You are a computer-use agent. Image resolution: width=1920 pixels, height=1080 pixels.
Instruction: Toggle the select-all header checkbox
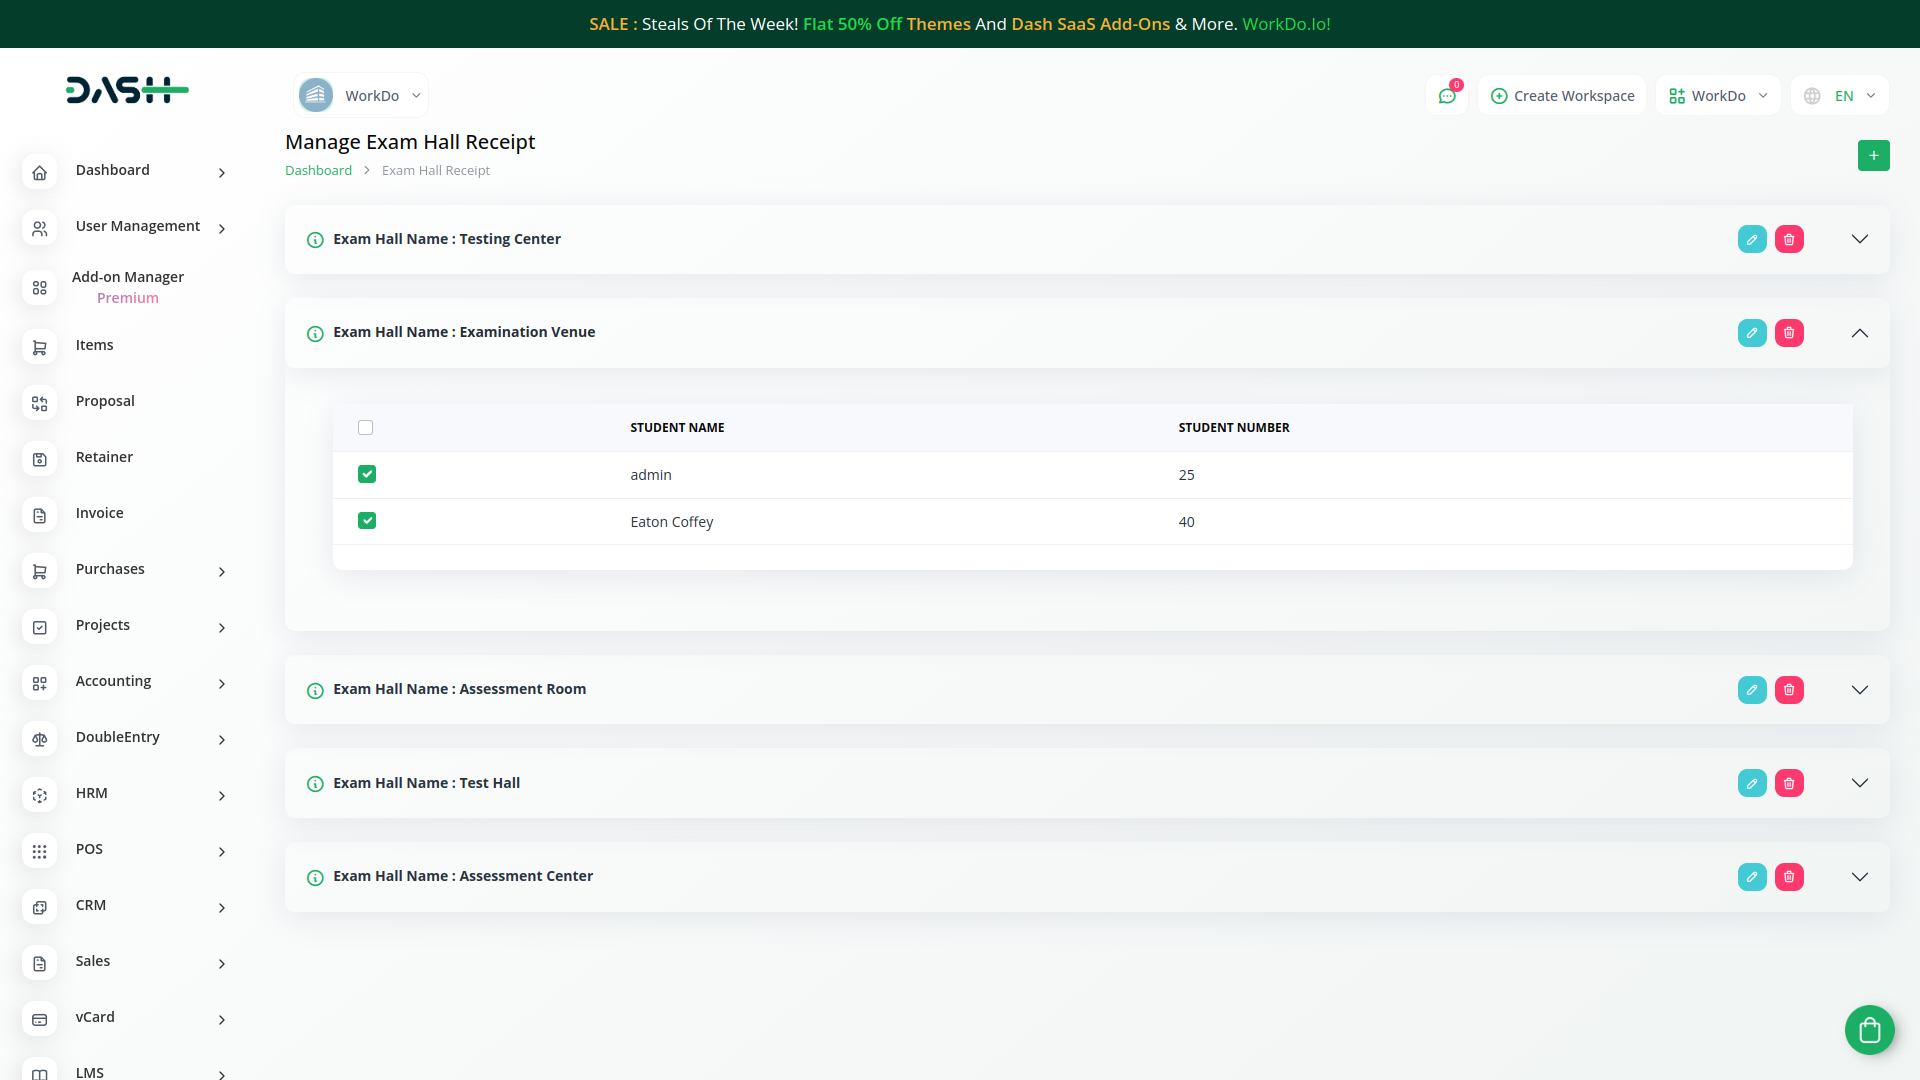coord(366,428)
